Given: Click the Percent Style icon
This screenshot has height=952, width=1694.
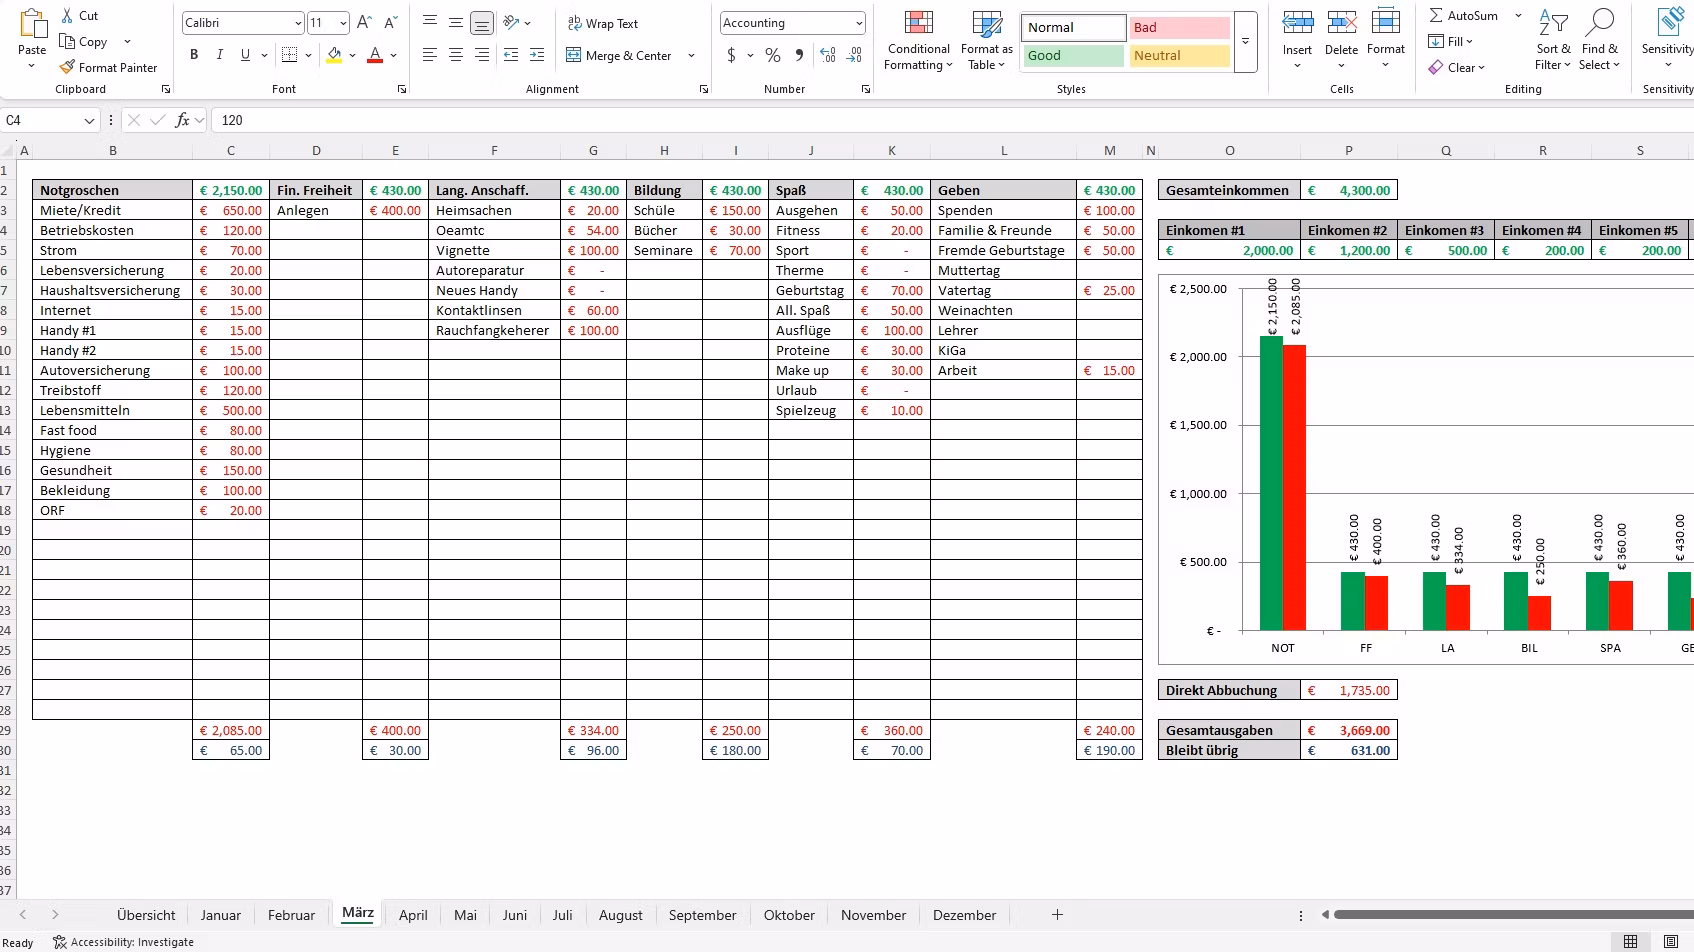Looking at the screenshot, I should tap(773, 56).
